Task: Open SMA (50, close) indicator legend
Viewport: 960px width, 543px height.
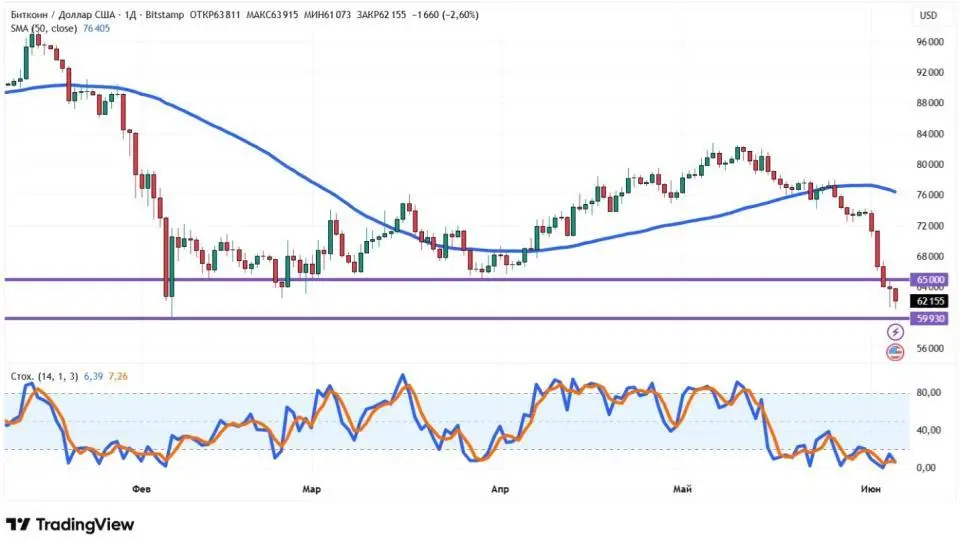Action: tap(43, 28)
